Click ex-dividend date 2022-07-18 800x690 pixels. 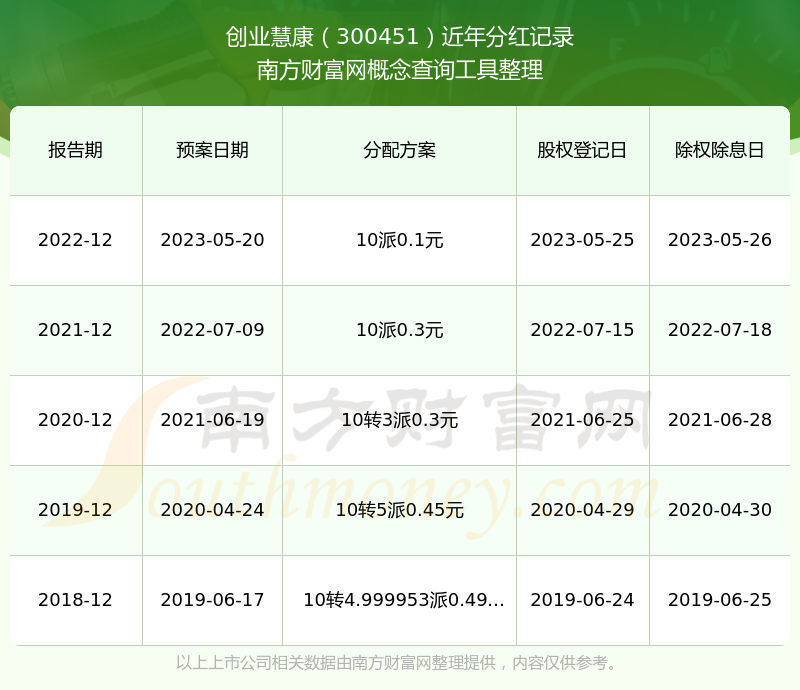(719, 330)
